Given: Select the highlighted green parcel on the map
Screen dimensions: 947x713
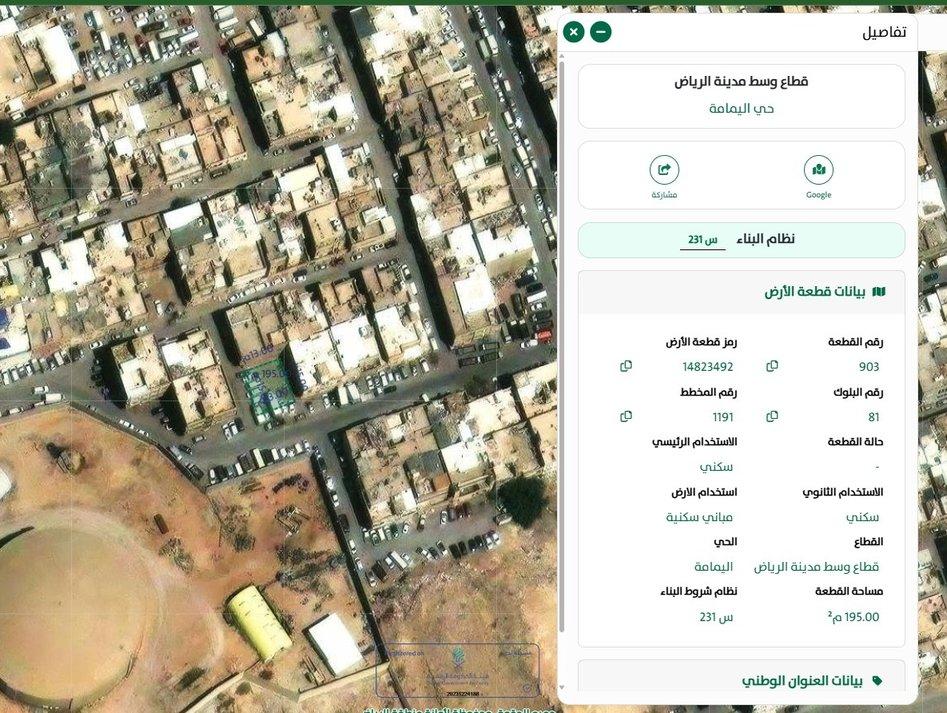Looking at the screenshot, I should click(x=265, y=390).
